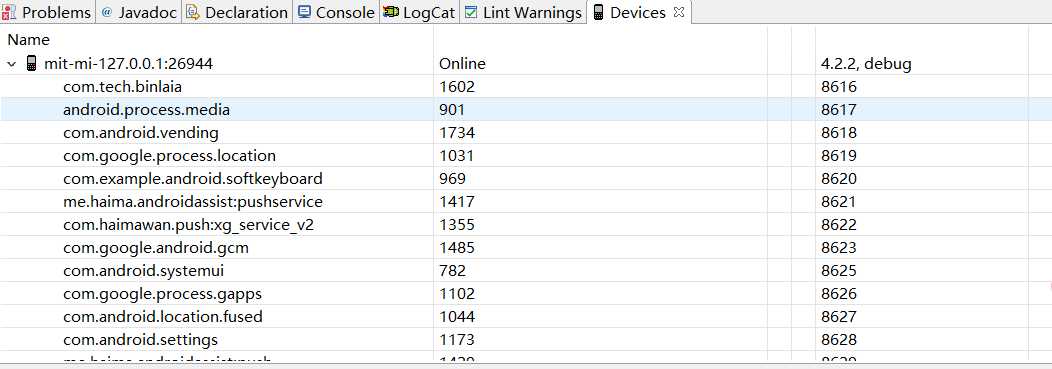Screen dimensions: 1052x369
Task: Select process com.tech.binlaia
Action: [122, 87]
